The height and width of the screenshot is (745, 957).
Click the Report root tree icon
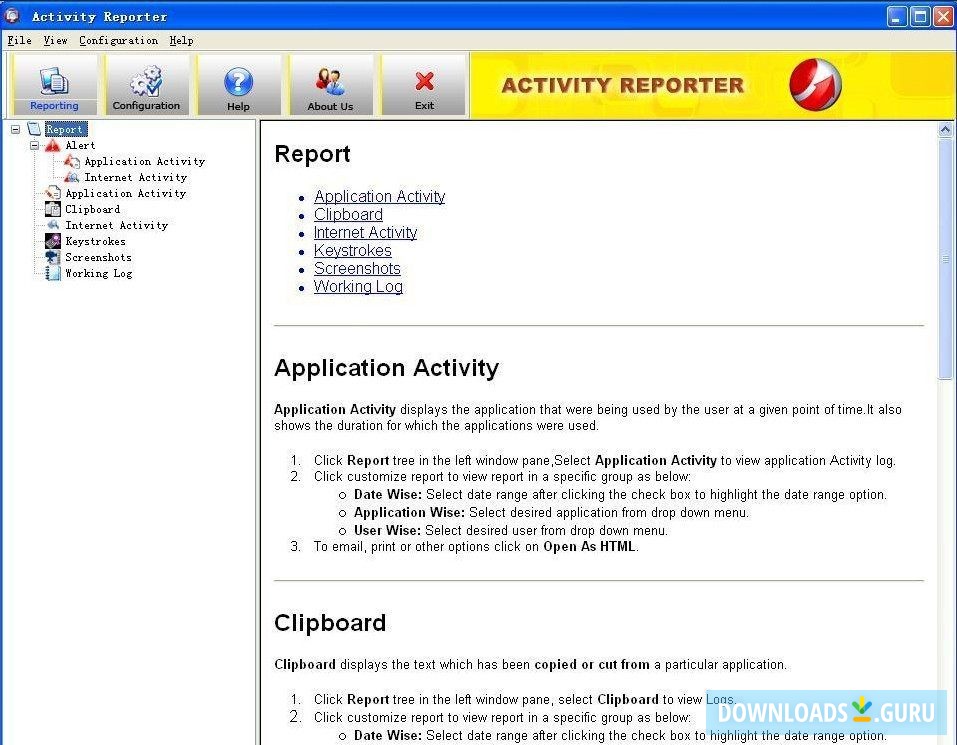coord(34,129)
